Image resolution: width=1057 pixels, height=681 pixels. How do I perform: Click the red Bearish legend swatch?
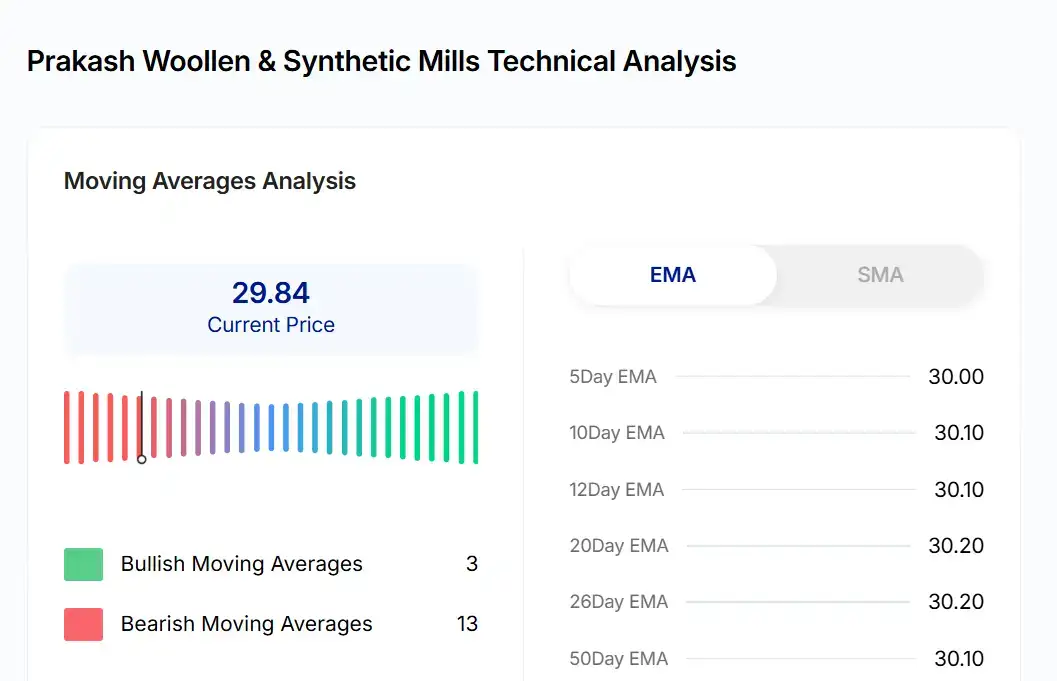pos(83,624)
